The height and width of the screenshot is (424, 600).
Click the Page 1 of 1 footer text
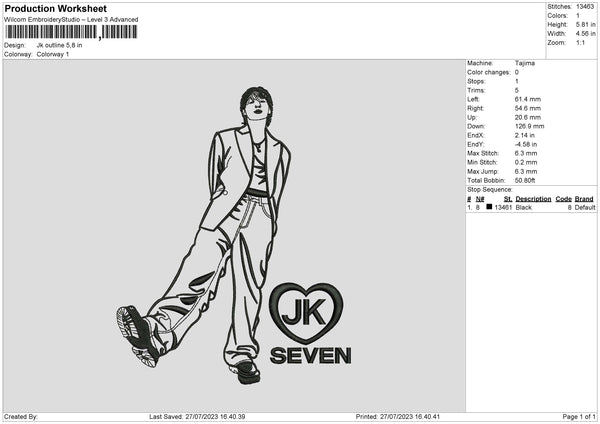coord(578,416)
